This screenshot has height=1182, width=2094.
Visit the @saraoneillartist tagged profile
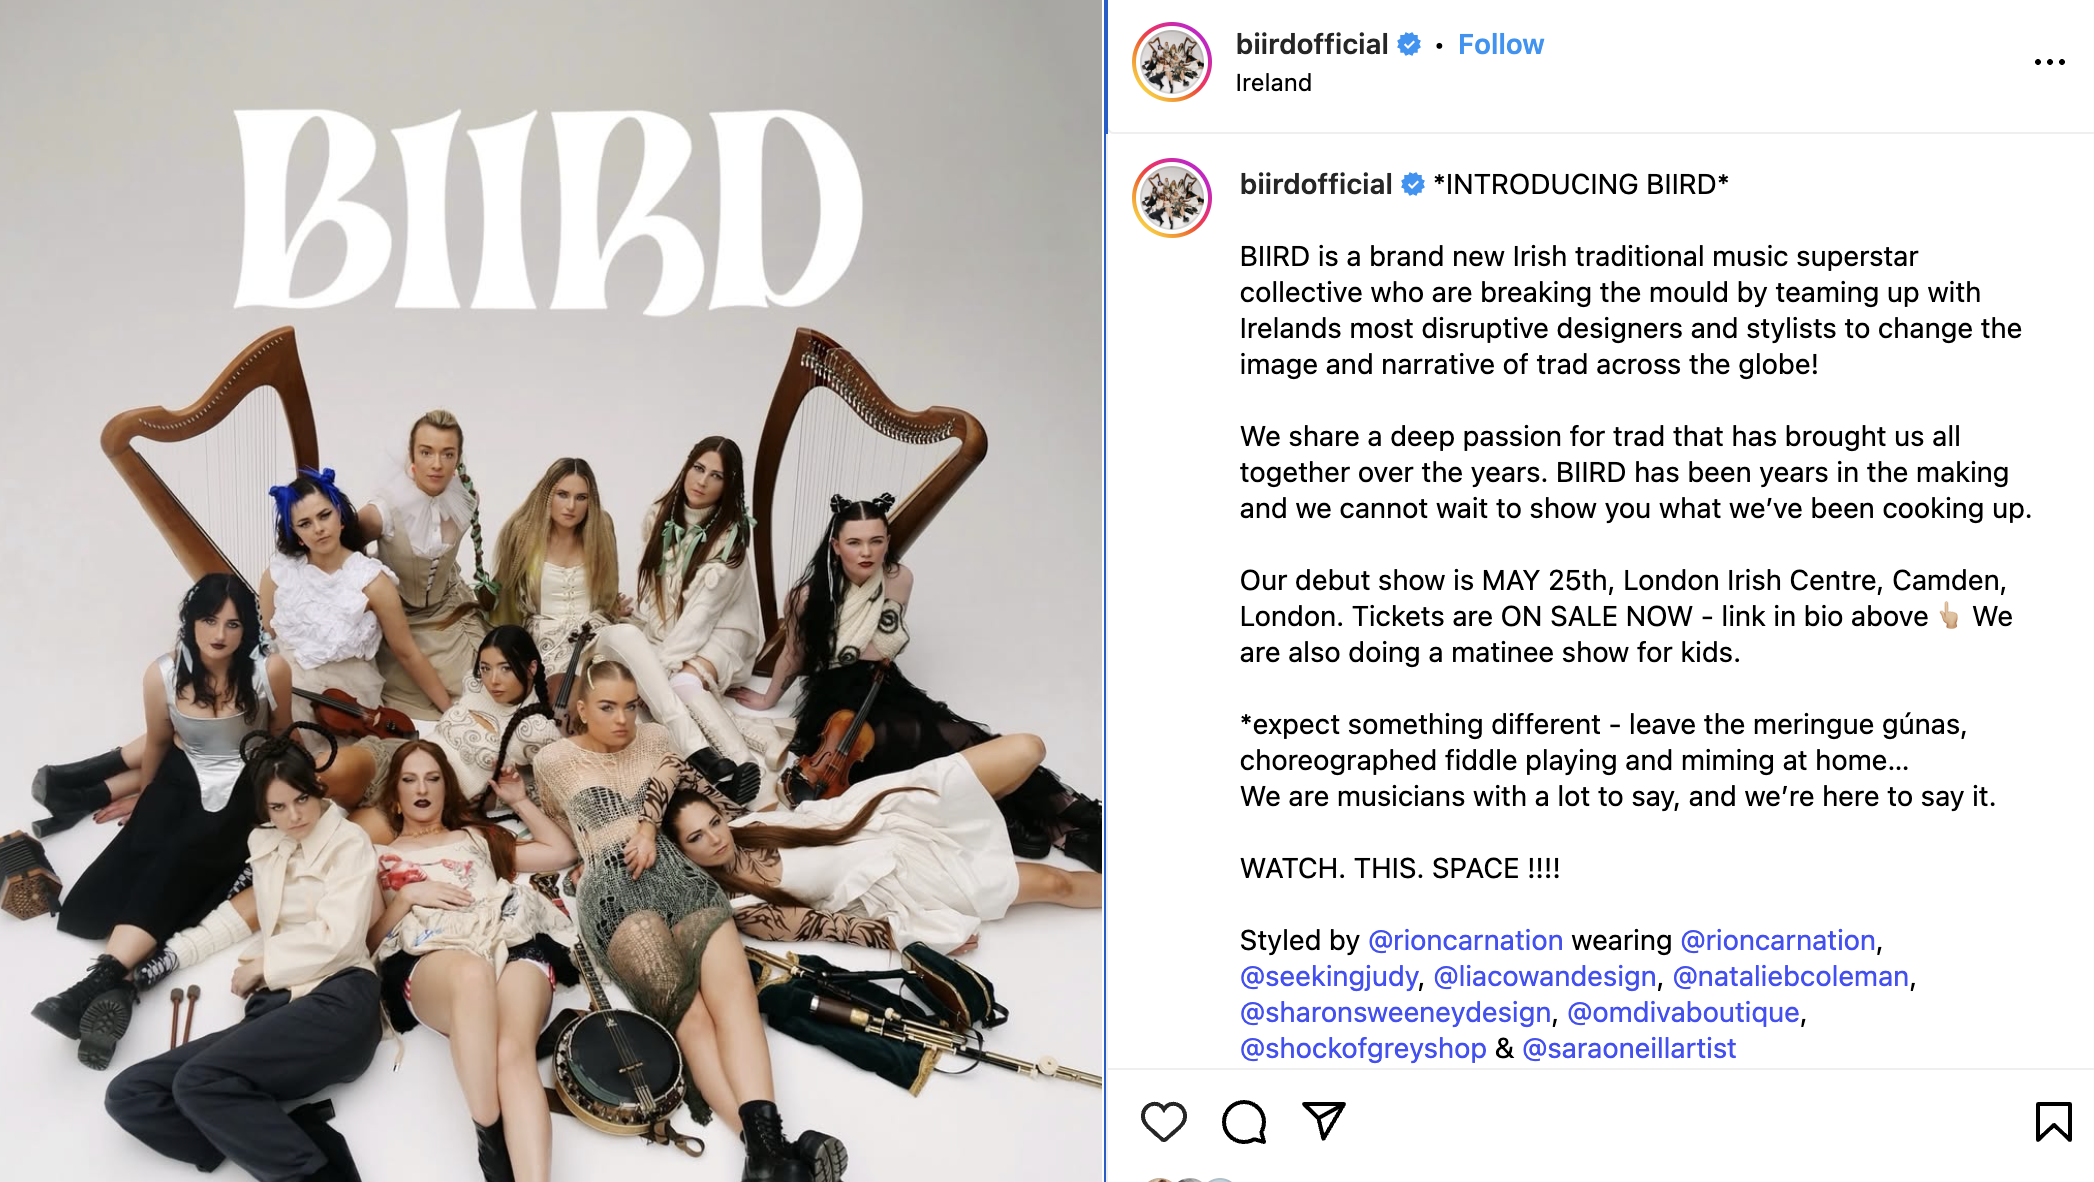[x=1629, y=1048]
